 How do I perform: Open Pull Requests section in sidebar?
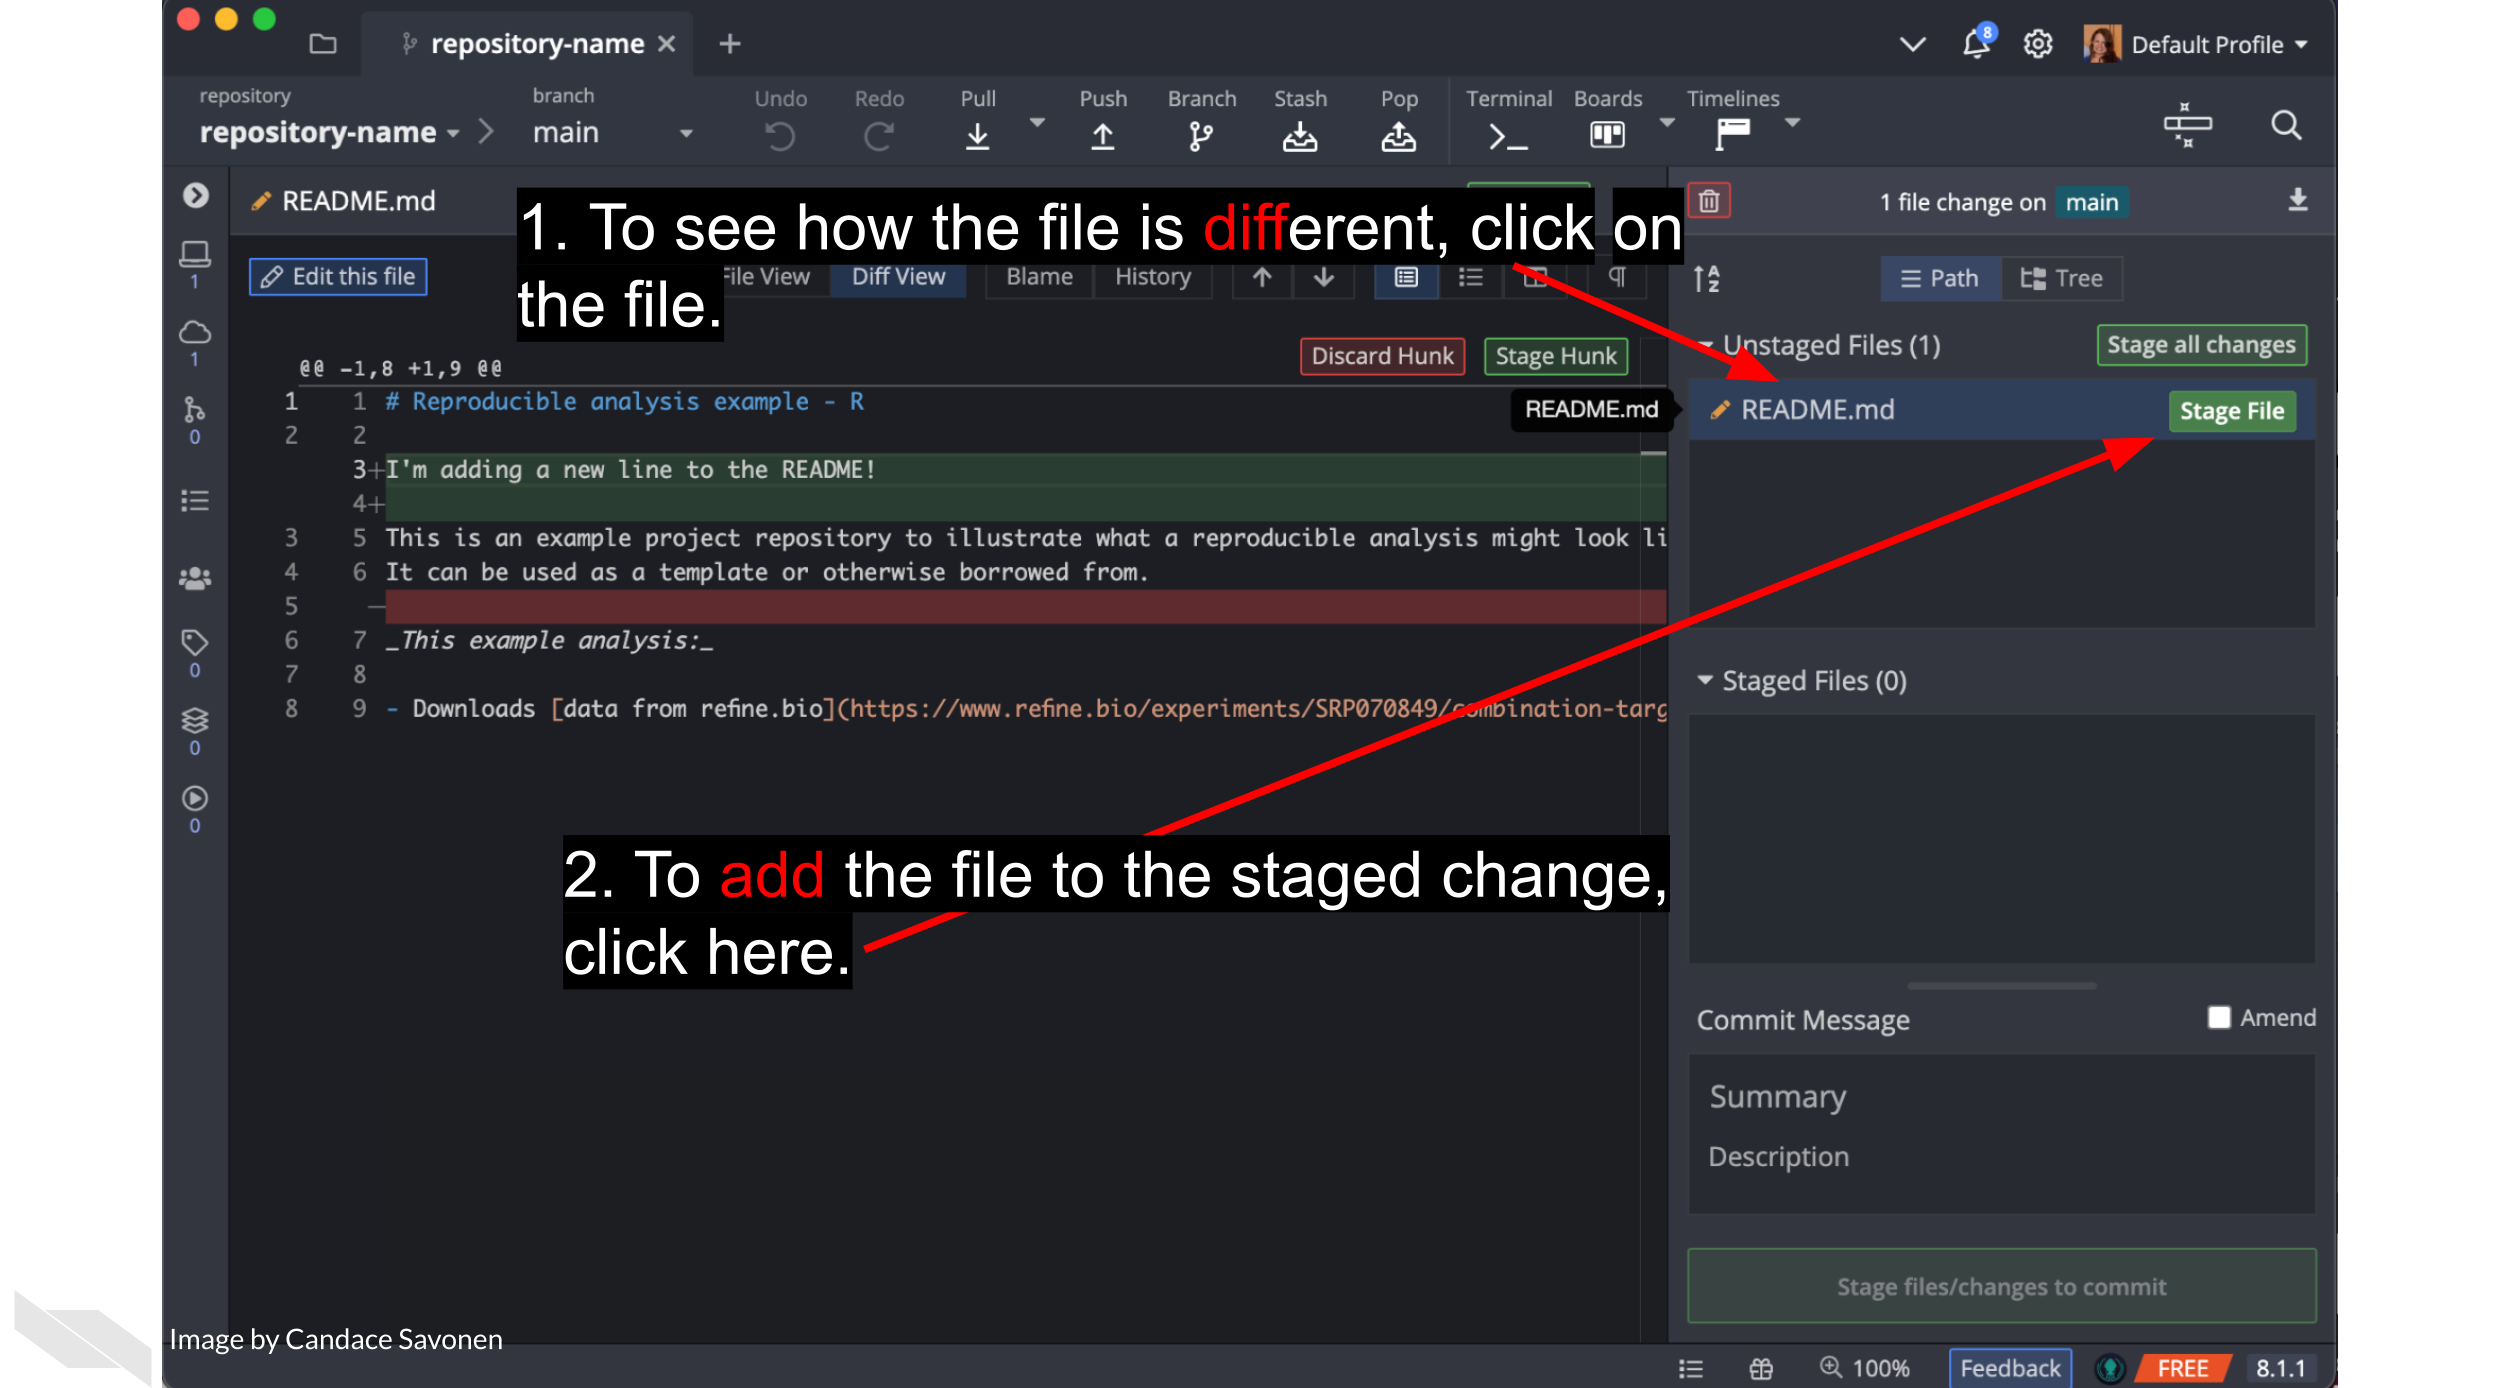point(195,420)
